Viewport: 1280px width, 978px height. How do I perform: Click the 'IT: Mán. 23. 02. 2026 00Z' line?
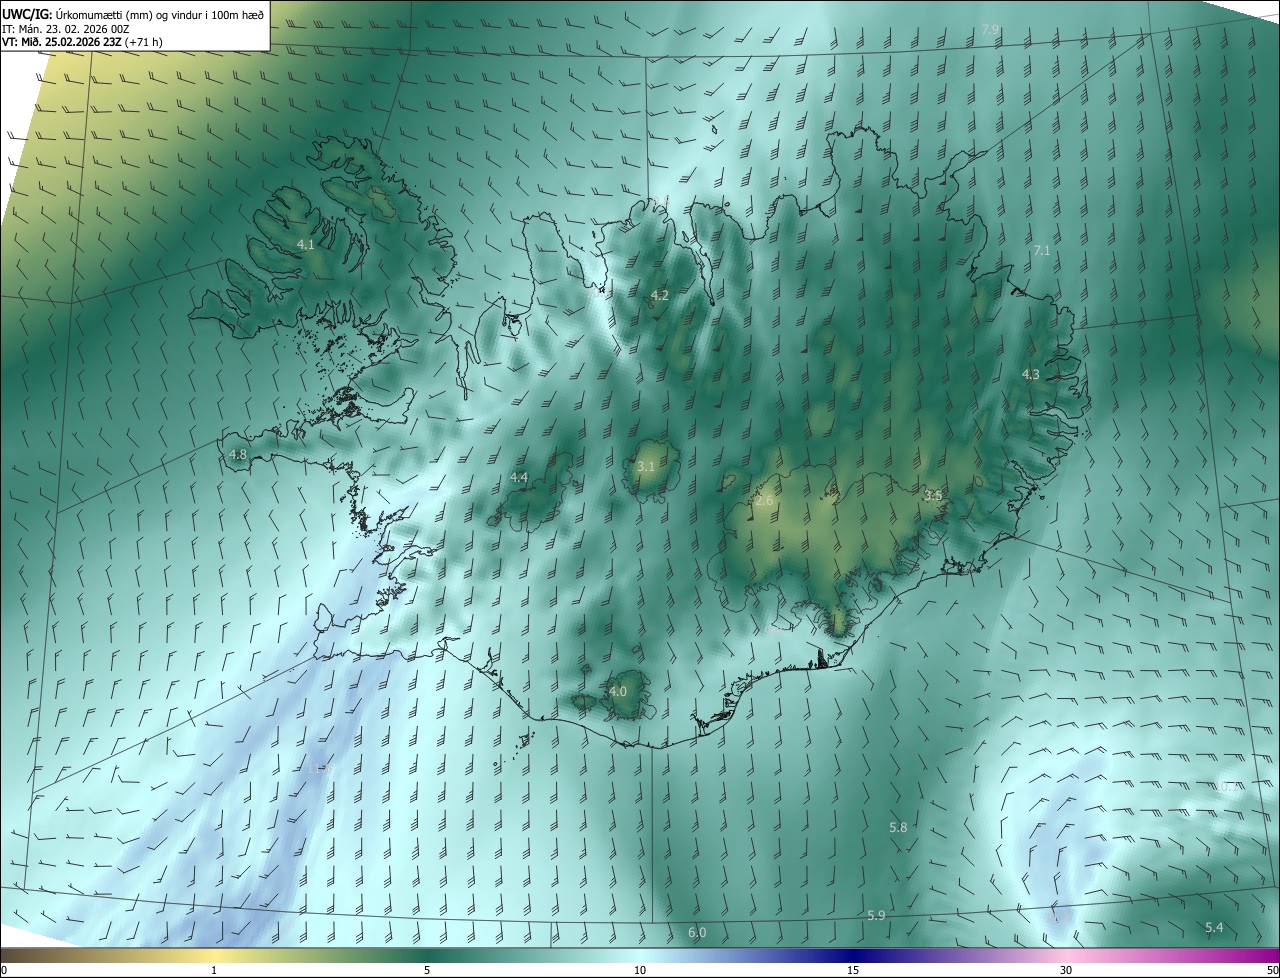(x=66, y=29)
